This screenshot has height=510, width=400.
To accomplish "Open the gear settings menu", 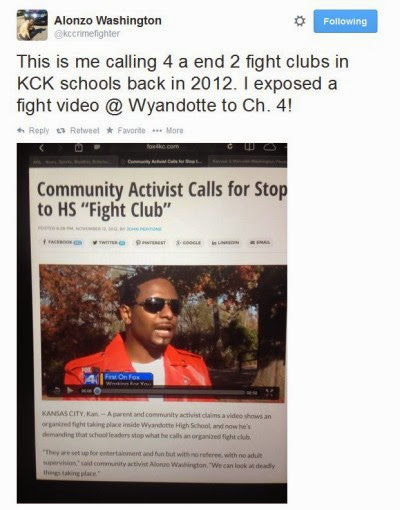I will (300, 21).
